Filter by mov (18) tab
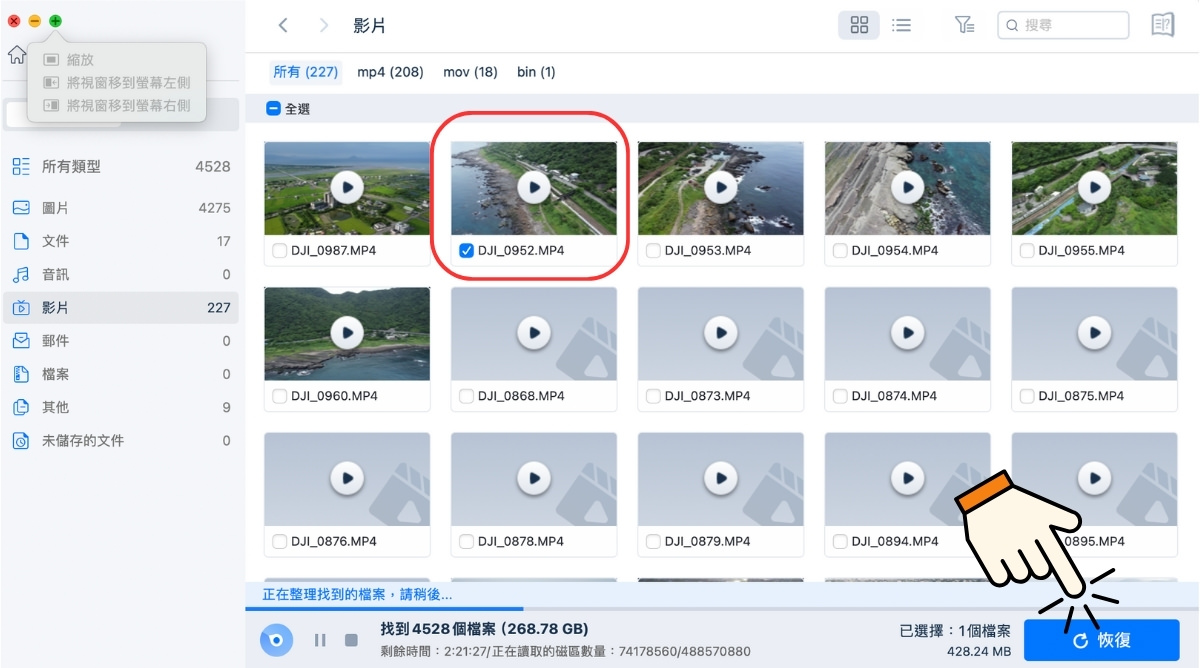 [x=470, y=72]
